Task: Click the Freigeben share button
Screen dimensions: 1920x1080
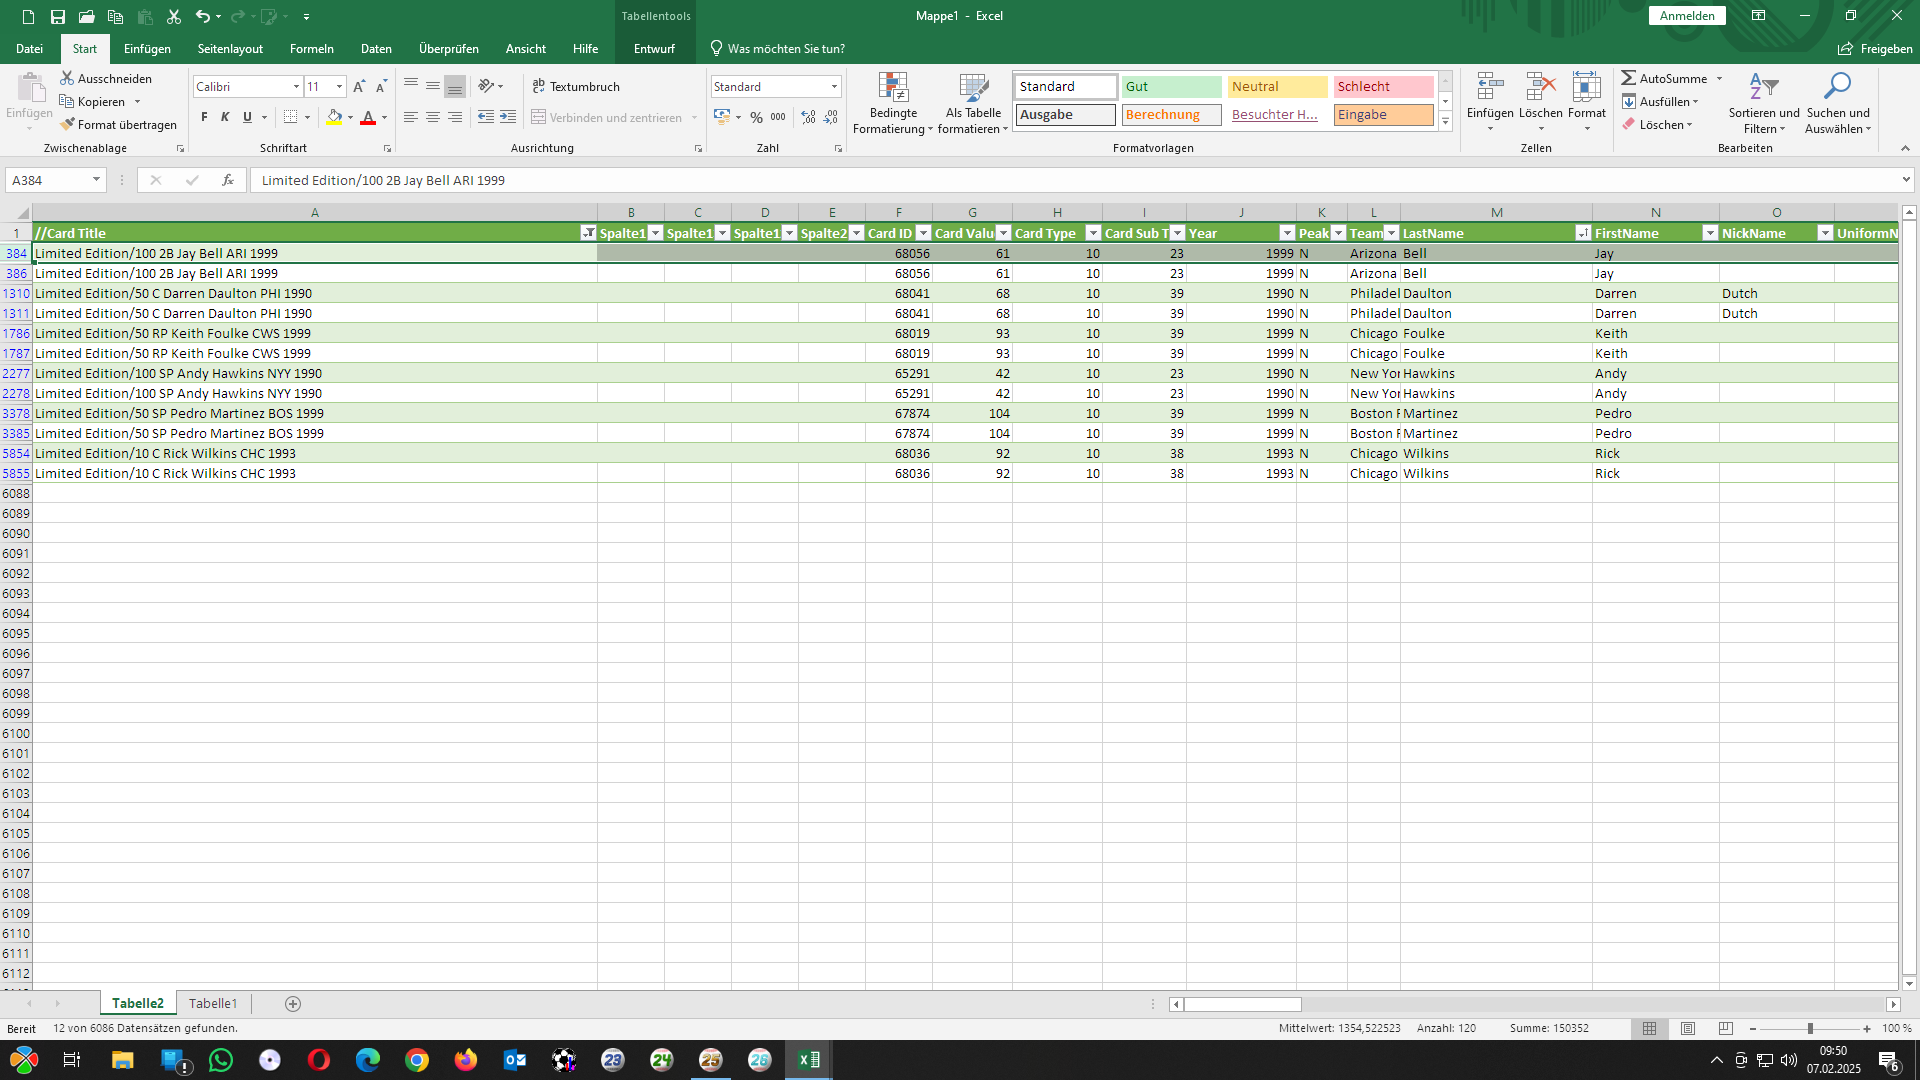Action: 1875,48
